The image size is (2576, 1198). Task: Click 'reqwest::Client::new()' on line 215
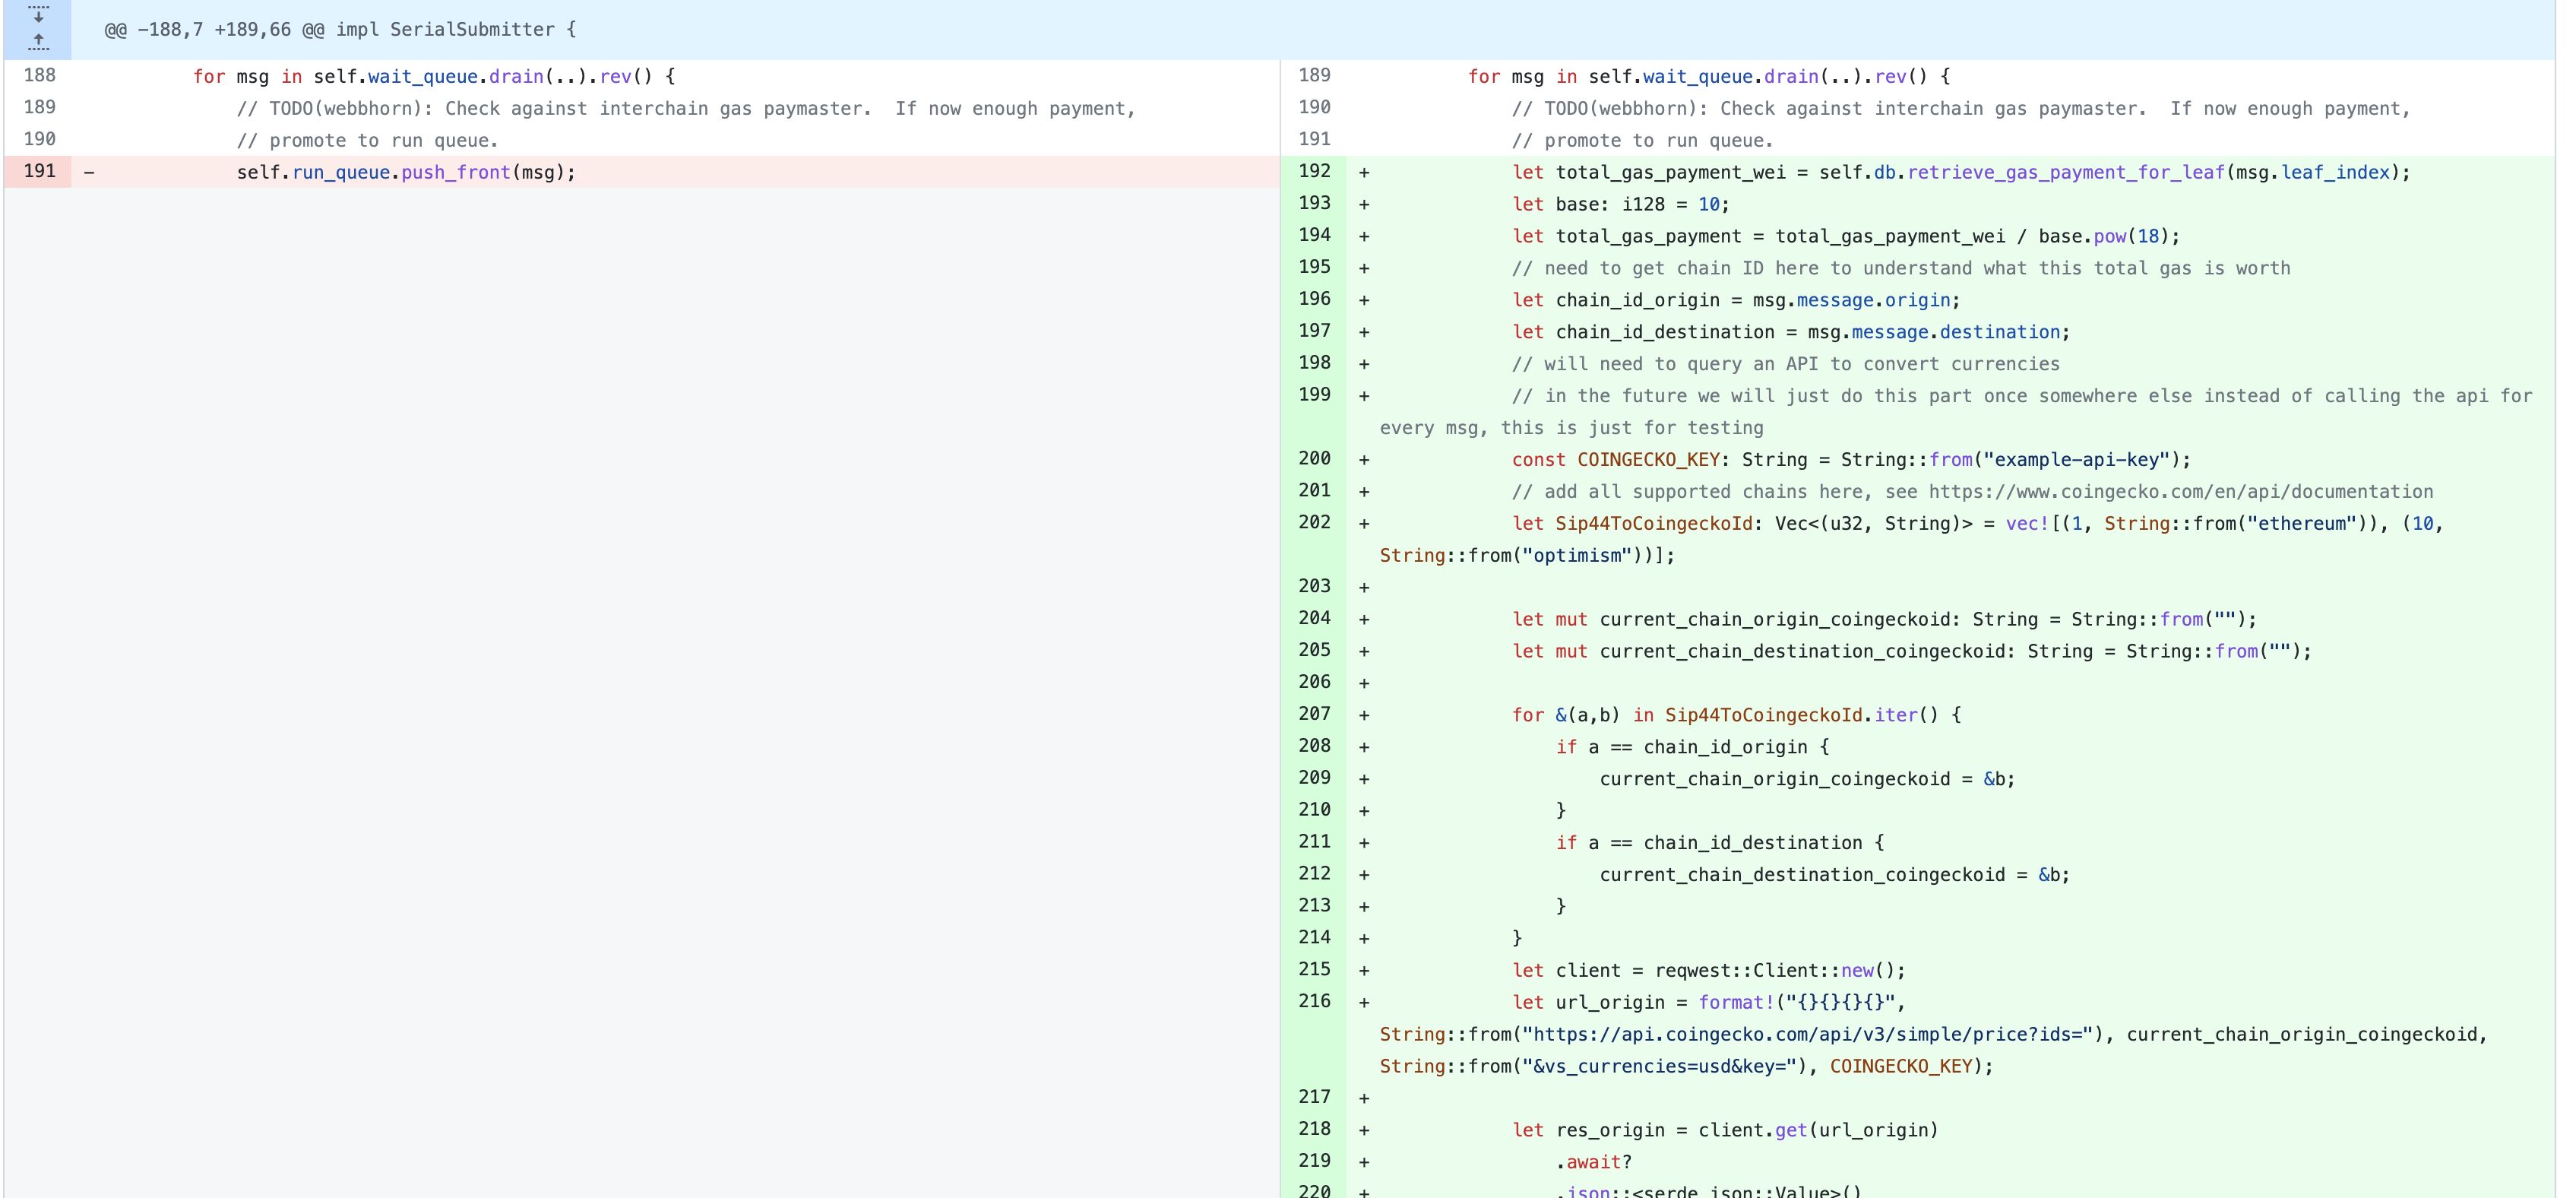[1775, 971]
